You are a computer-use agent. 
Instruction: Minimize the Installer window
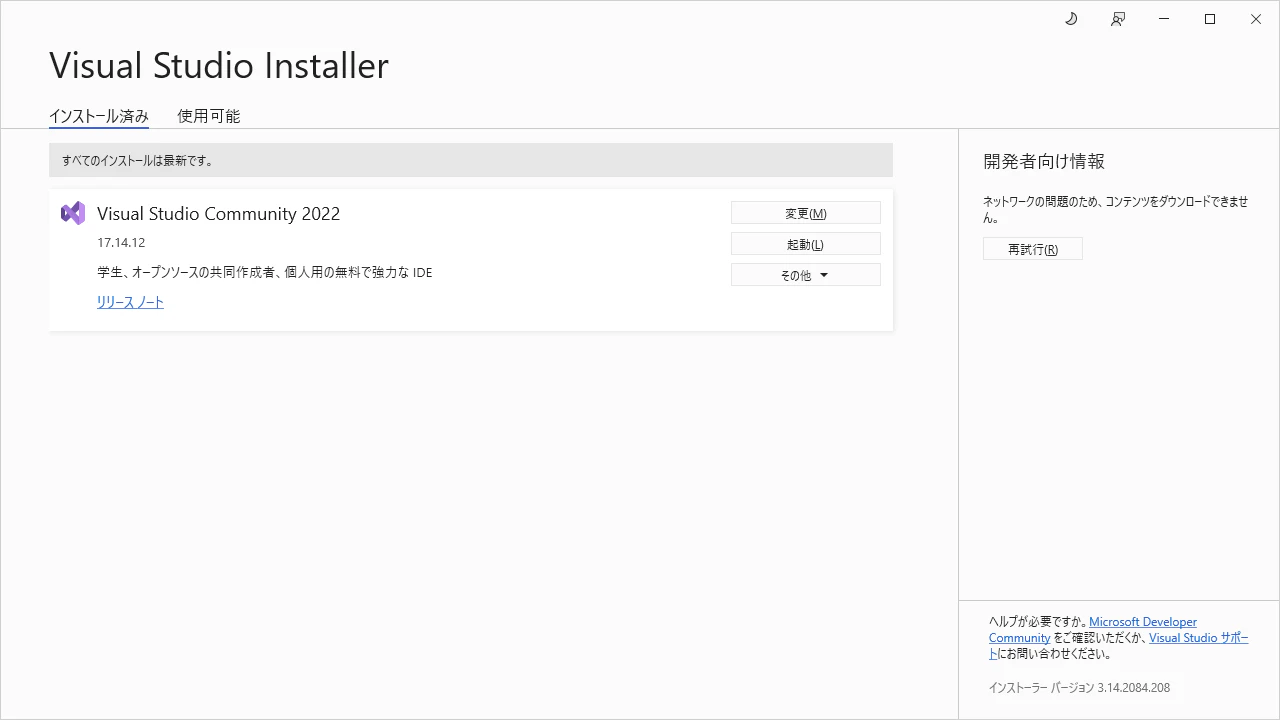(1164, 19)
